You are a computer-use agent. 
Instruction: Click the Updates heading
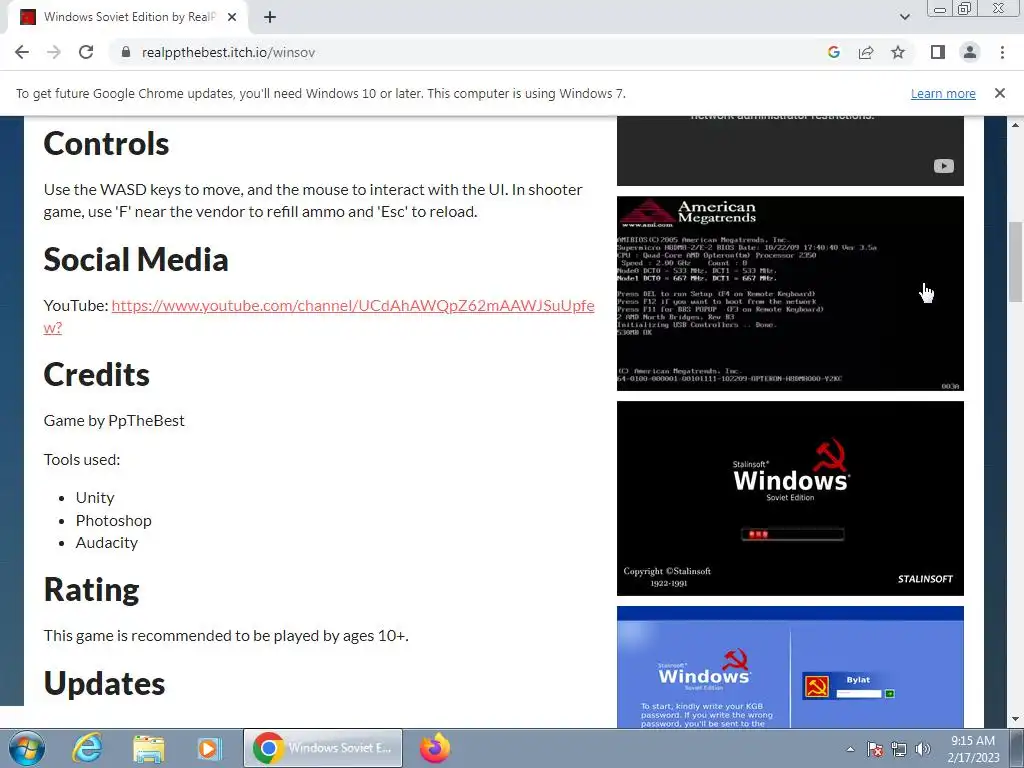click(104, 684)
